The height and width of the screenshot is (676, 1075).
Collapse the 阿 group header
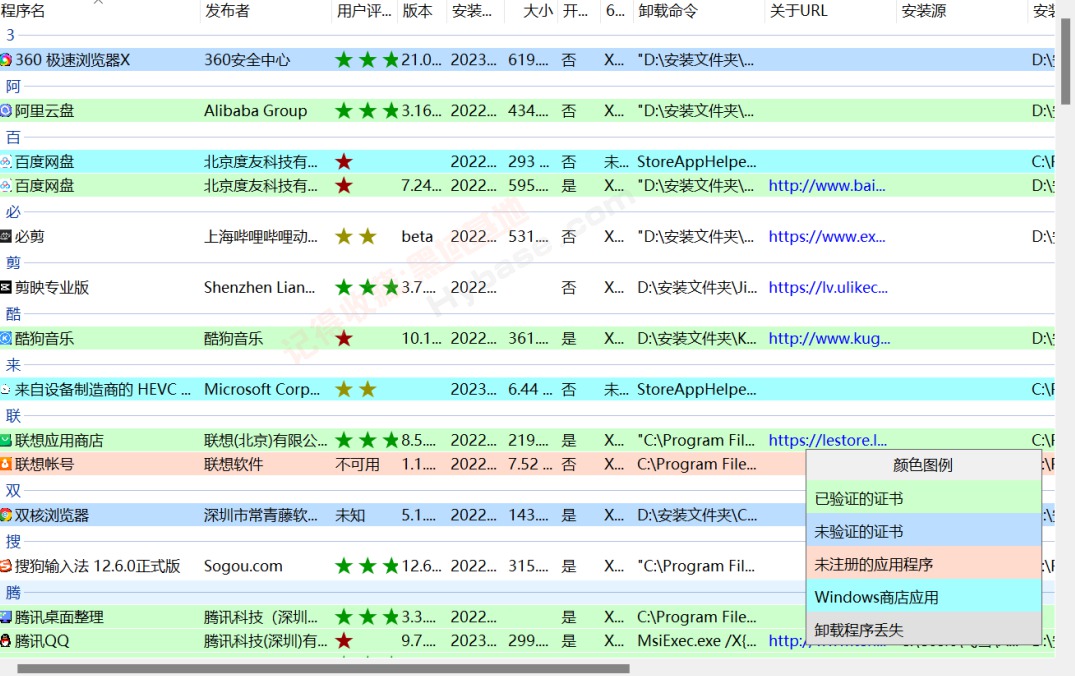[13, 86]
